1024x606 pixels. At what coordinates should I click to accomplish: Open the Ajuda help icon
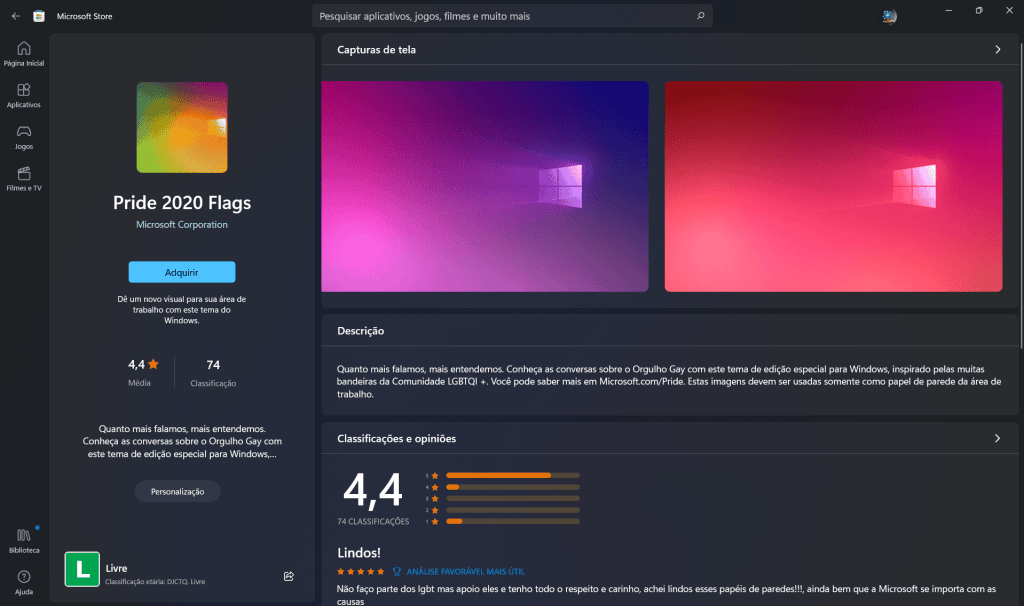click(24, 582)
